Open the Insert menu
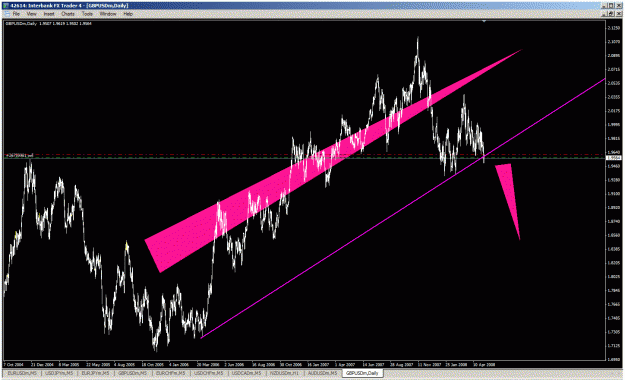Viewport: 625px width, 380px height. coord(49,14)
